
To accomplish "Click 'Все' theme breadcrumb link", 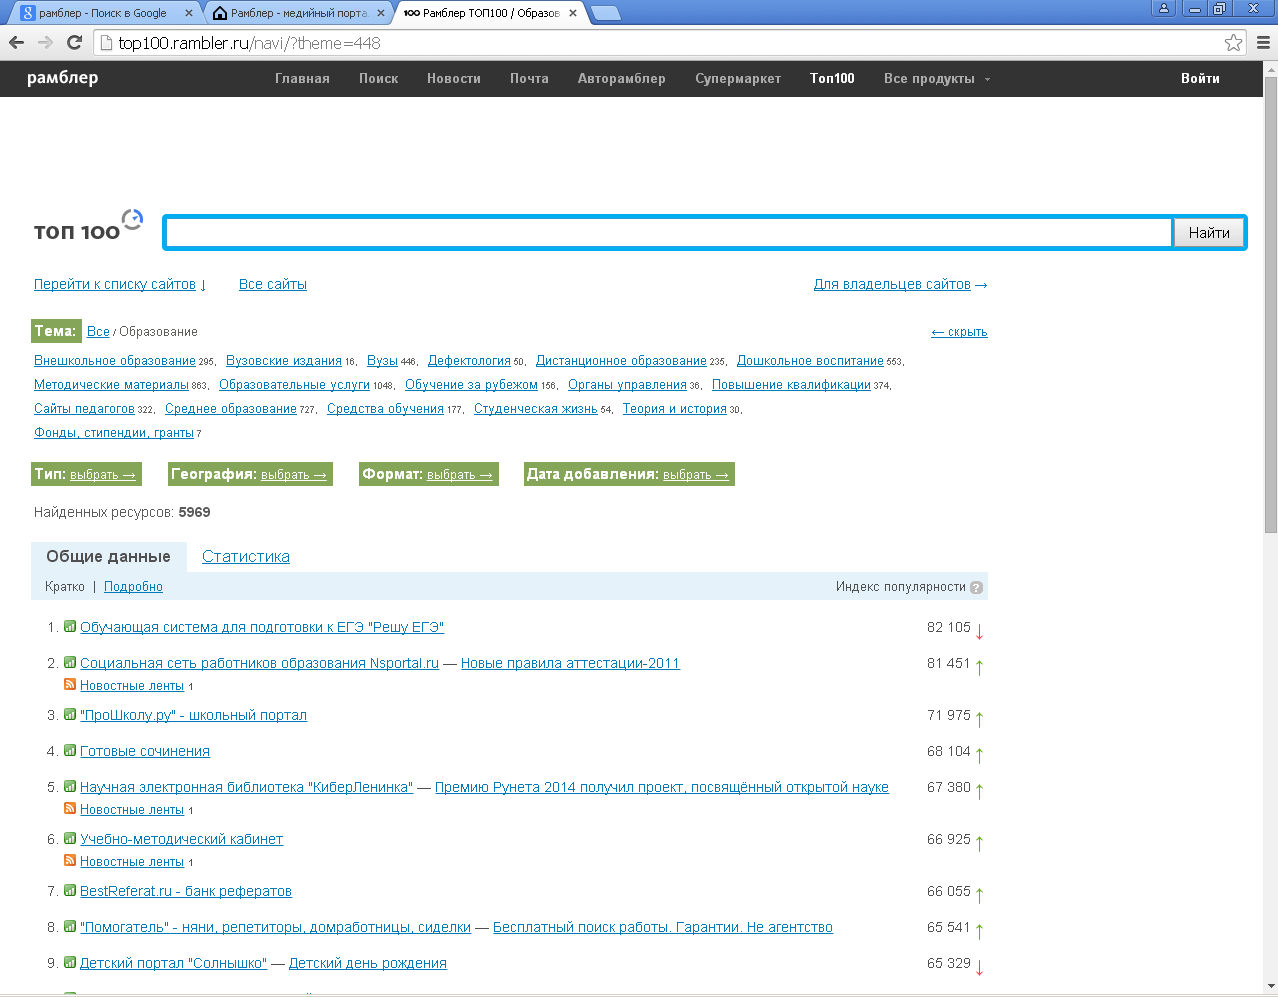I will click(98, 331).
